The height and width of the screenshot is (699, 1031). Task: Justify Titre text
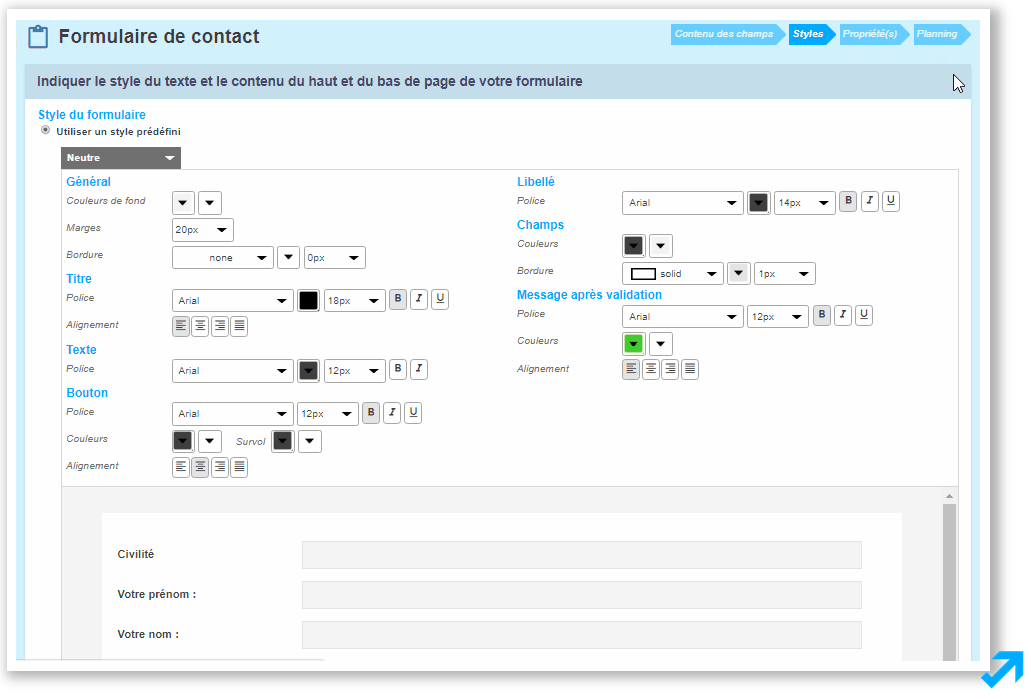[239, 326]
